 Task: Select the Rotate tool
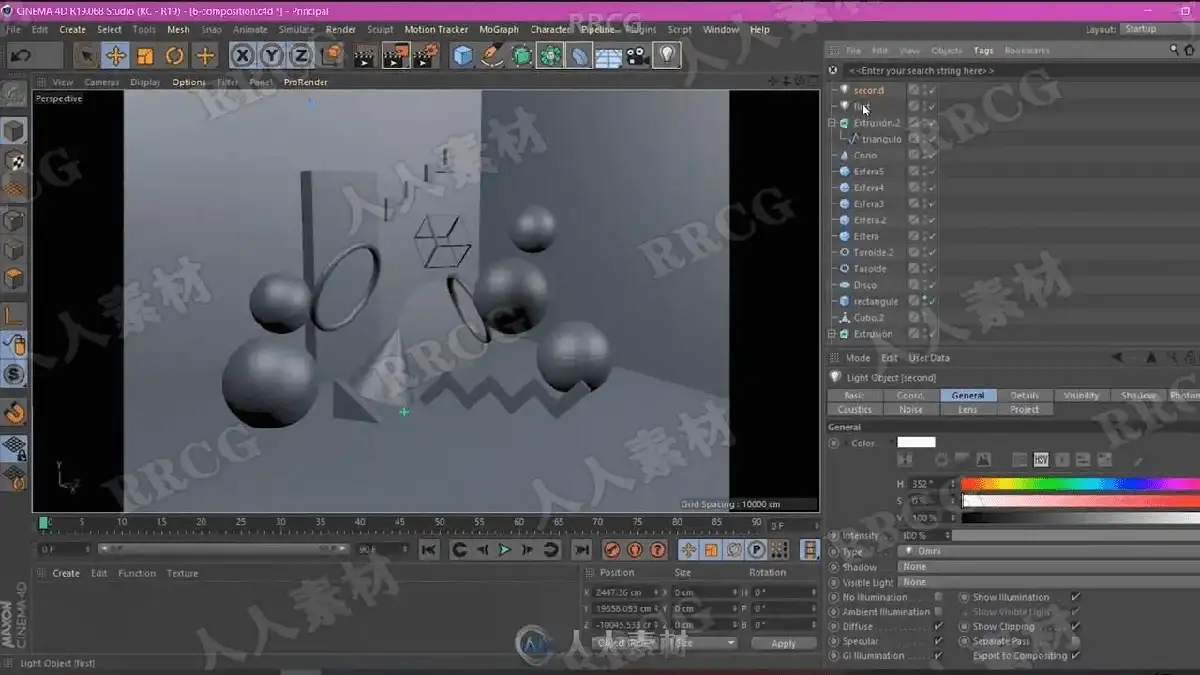175,55
